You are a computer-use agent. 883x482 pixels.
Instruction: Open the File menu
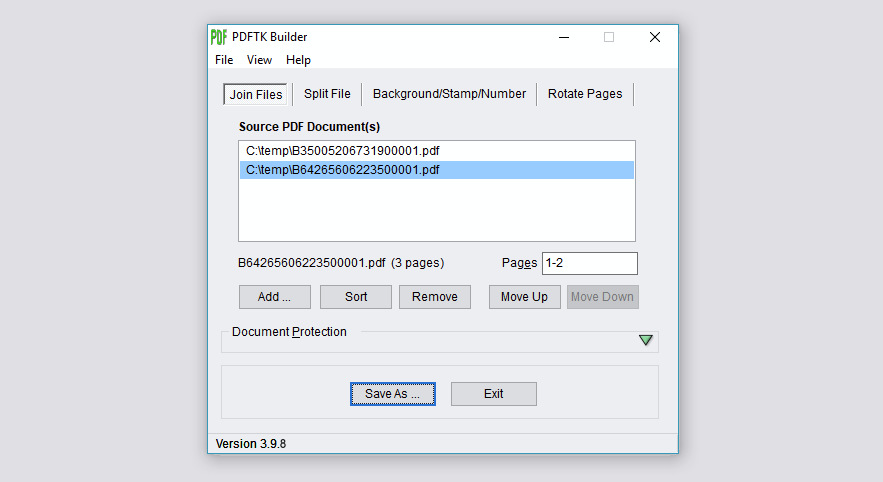(224, 60)
